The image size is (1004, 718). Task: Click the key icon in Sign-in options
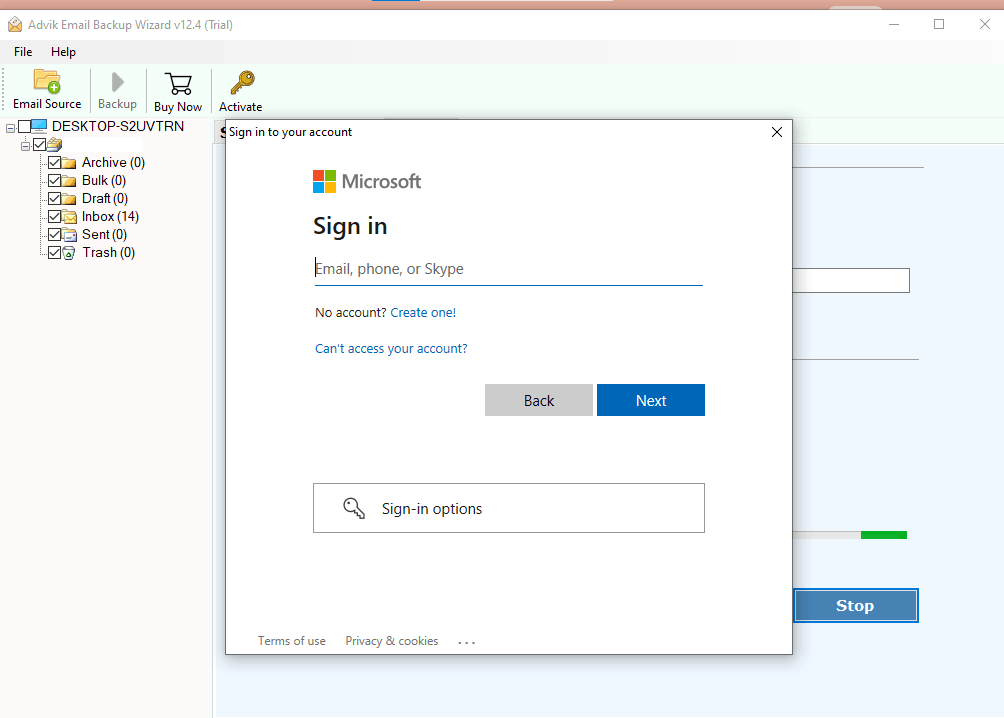tap(353, 508)
